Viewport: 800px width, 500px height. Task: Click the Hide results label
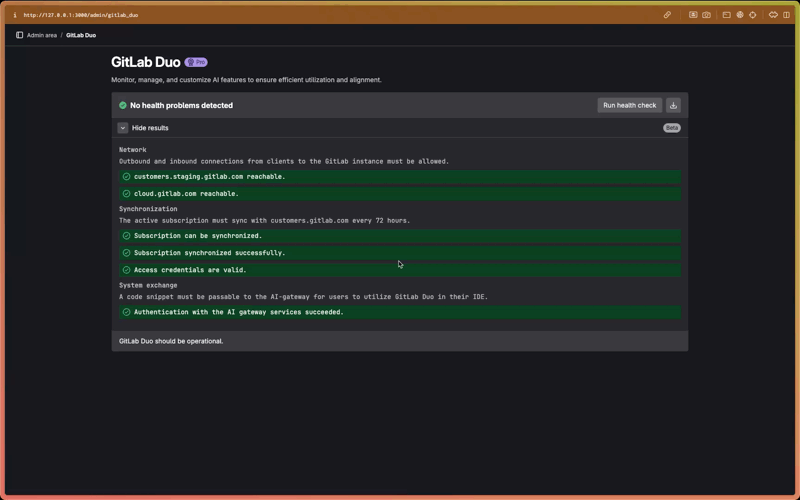coord(150,128)
